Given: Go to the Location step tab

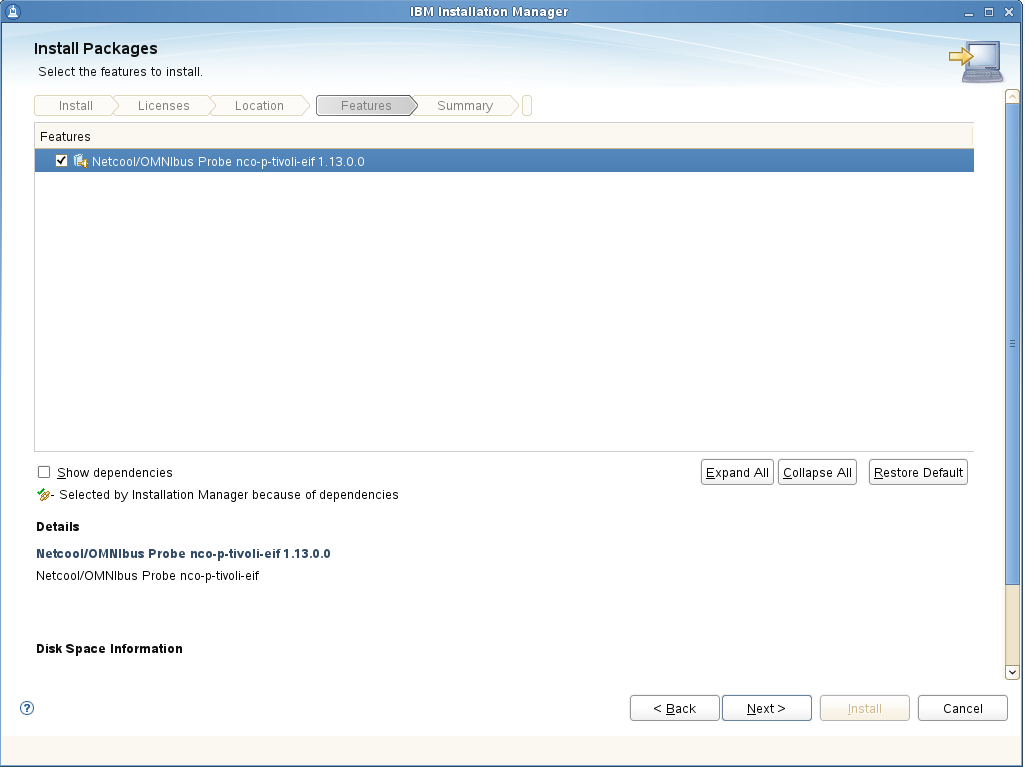Looking at the screenshot, I should coord(260,105).
